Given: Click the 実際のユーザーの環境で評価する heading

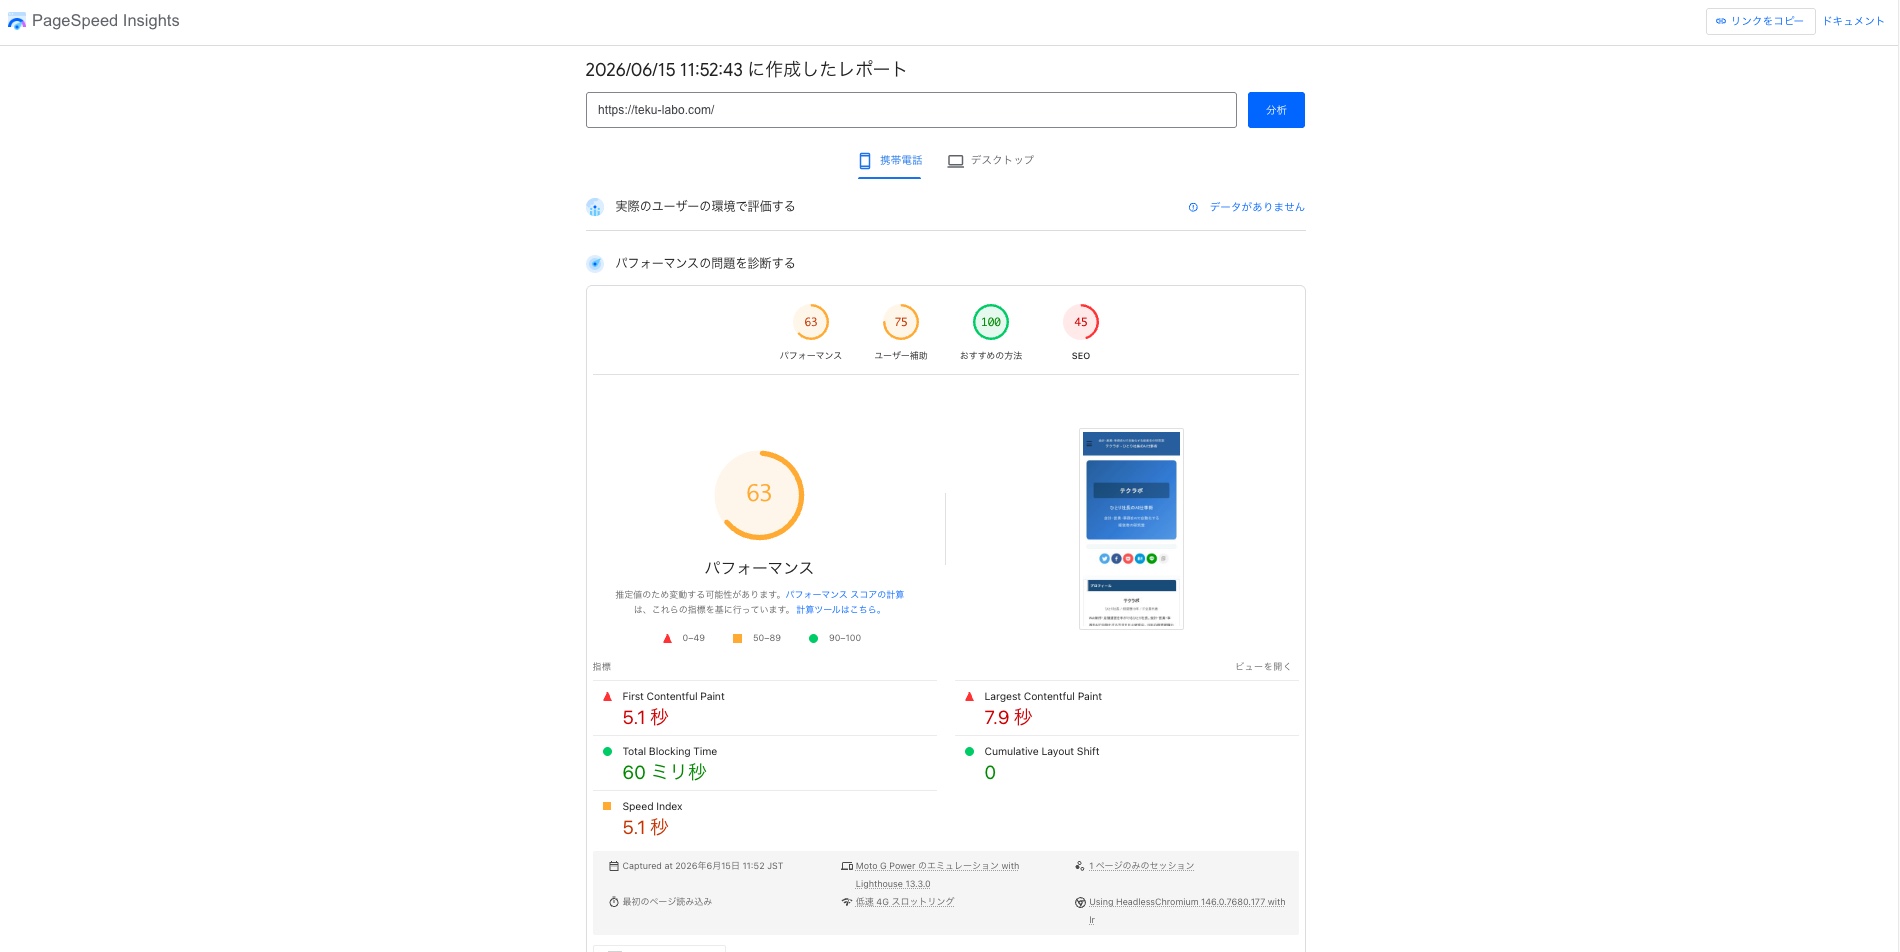Looking at the screenshot, I should click(705, 207).
